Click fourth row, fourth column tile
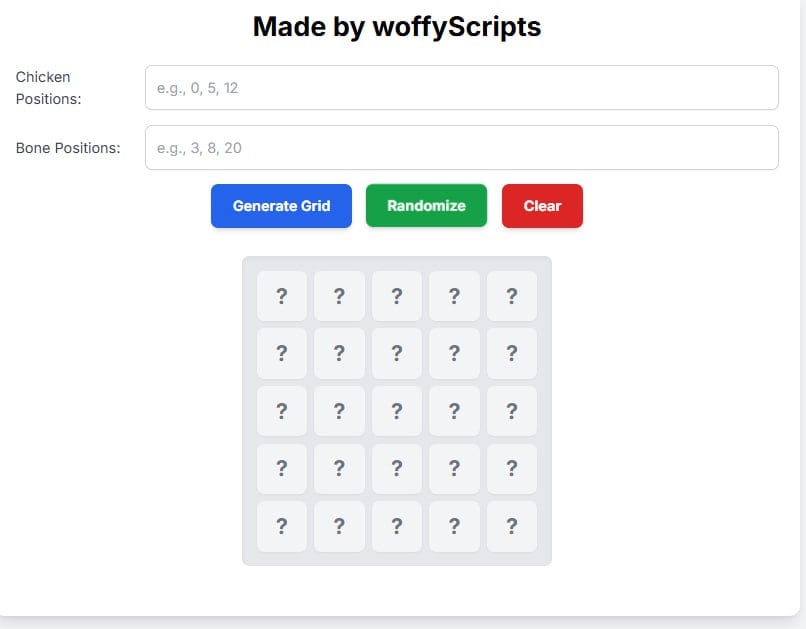This screenshot has height=629, width=806. [454, 468]
